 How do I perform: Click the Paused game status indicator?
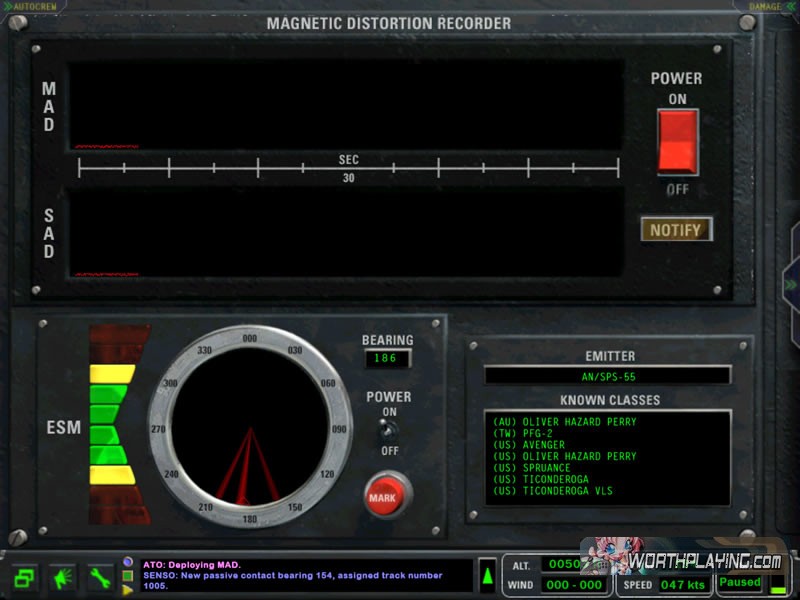coord(739,582)
